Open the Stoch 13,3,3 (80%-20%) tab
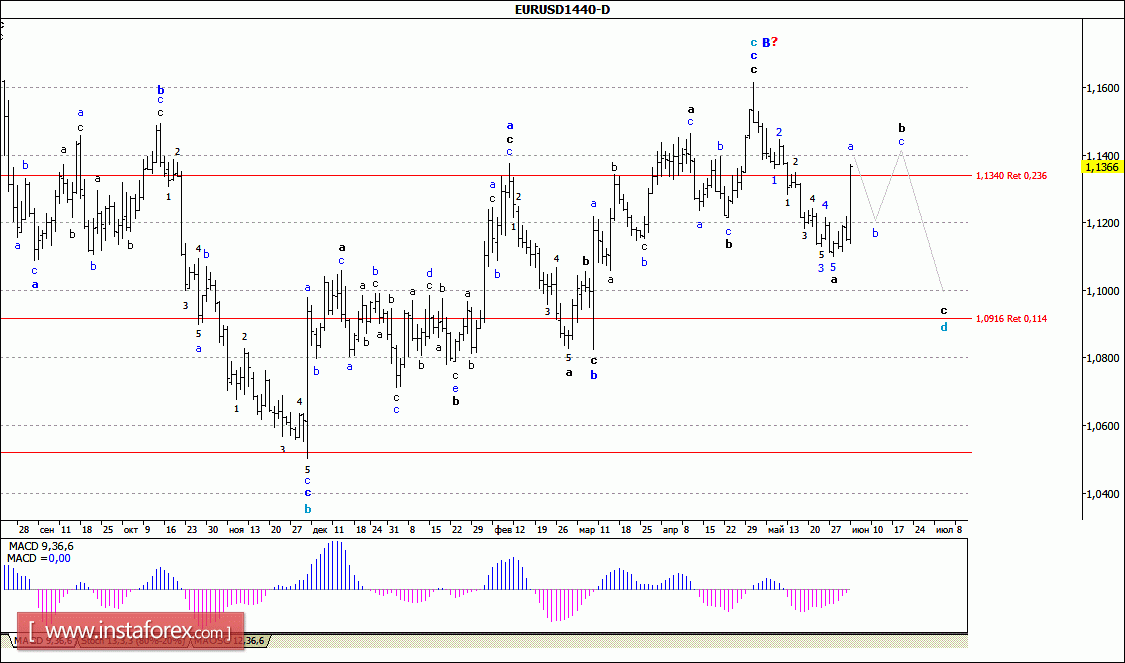 (x=133, y=641)
